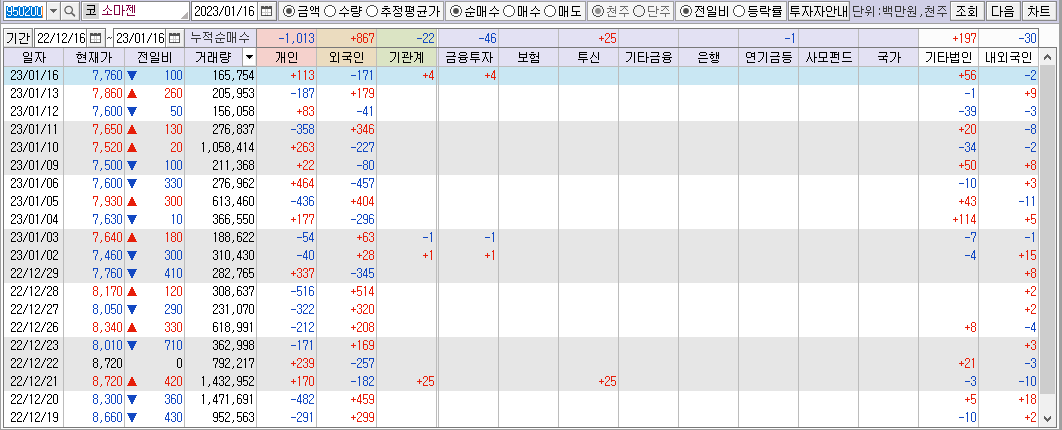Open stock search magnifier icon

coord(70,11)
